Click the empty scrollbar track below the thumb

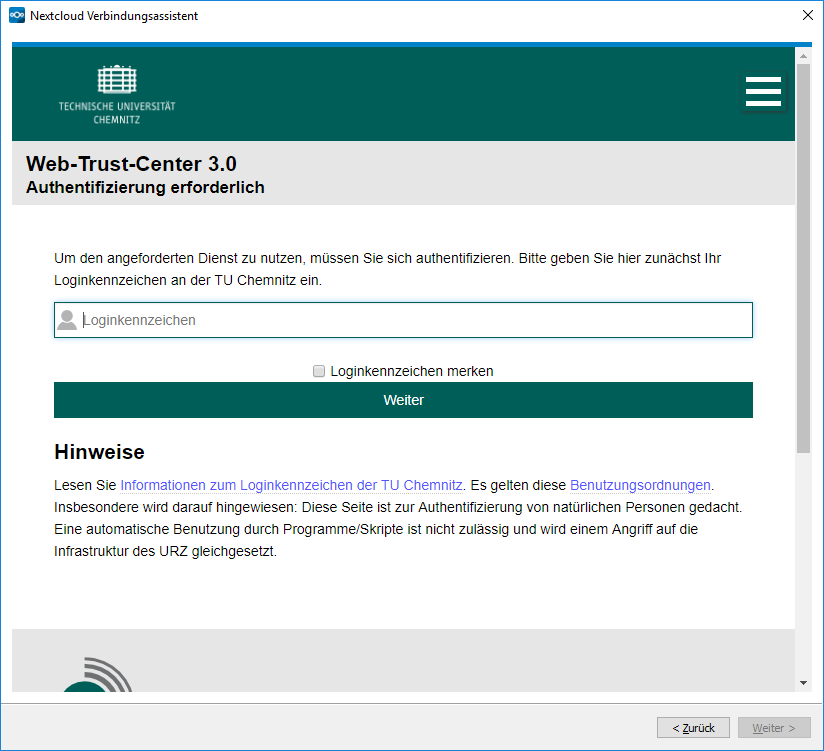803,560
